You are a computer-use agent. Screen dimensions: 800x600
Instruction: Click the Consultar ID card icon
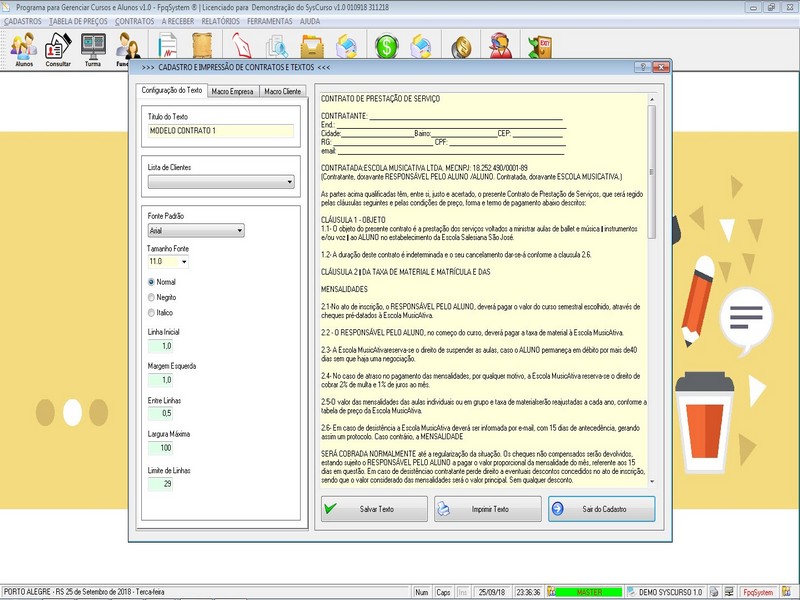pyautogui.click(x=58, y=49)
